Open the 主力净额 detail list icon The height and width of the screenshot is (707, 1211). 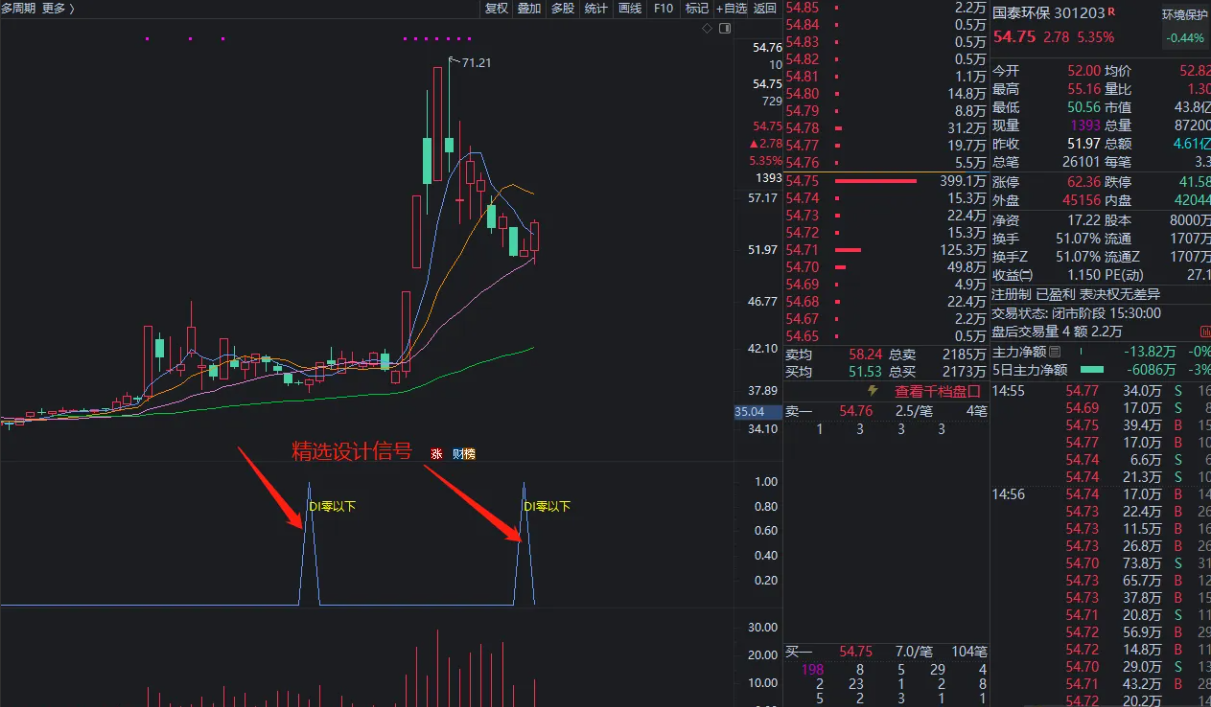(1054, 352)
